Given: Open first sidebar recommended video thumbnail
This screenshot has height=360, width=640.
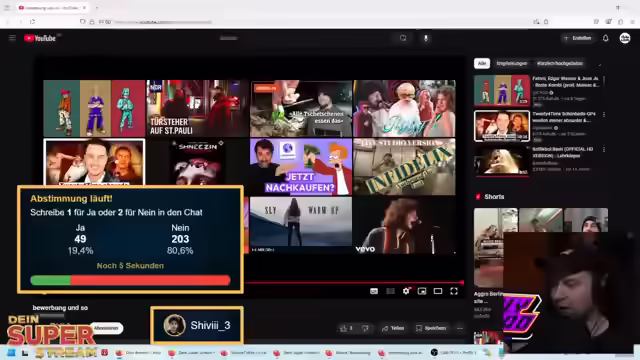Looking at the screenshot, I should click(502, 90).
